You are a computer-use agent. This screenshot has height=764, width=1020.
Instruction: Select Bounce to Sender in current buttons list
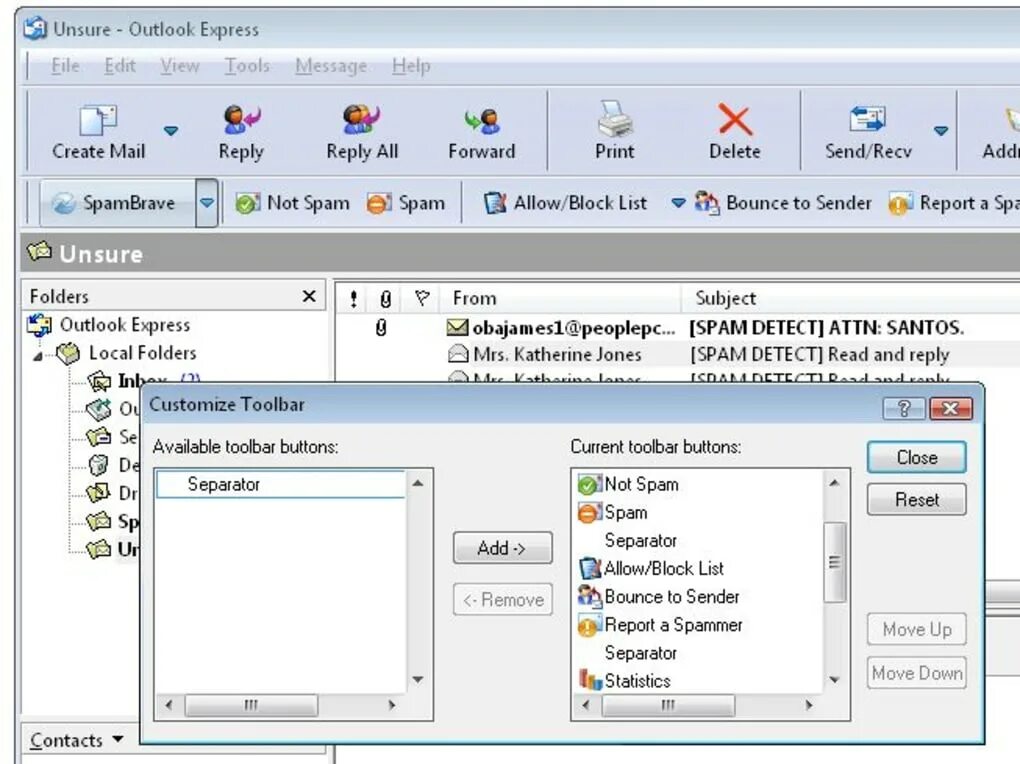[659, 597]
